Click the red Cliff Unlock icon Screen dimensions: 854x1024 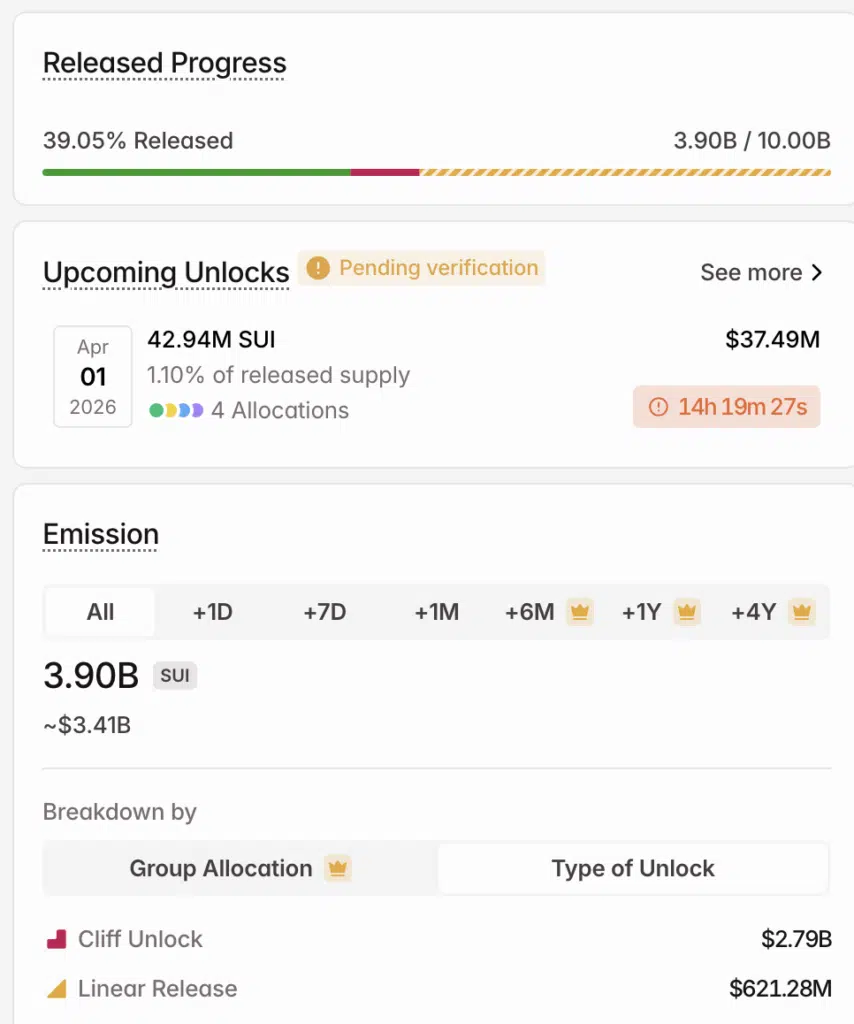[x=57, y=939]
